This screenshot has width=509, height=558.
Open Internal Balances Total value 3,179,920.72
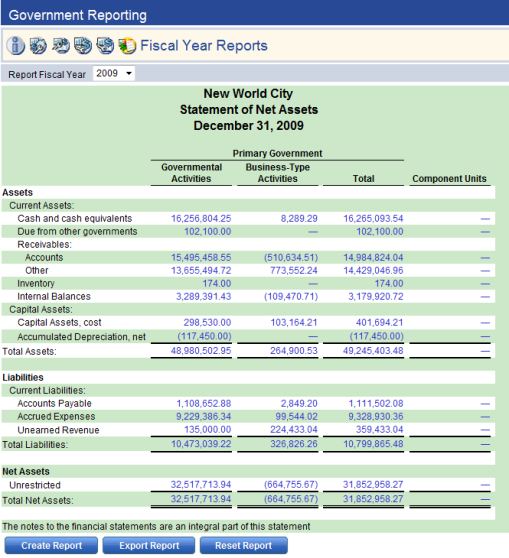click(376, 297)
